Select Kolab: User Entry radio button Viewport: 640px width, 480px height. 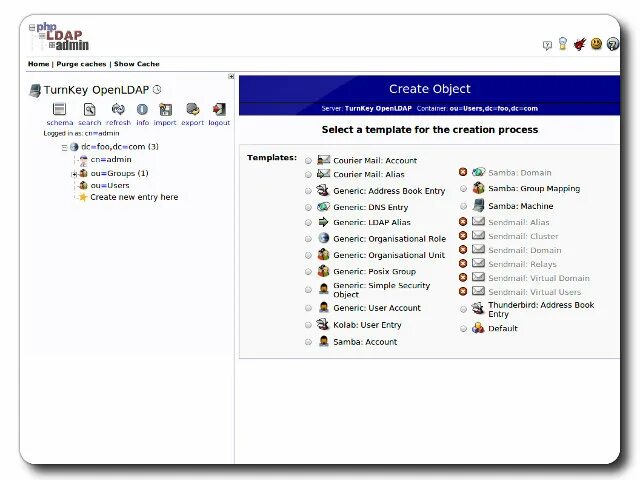308,325
